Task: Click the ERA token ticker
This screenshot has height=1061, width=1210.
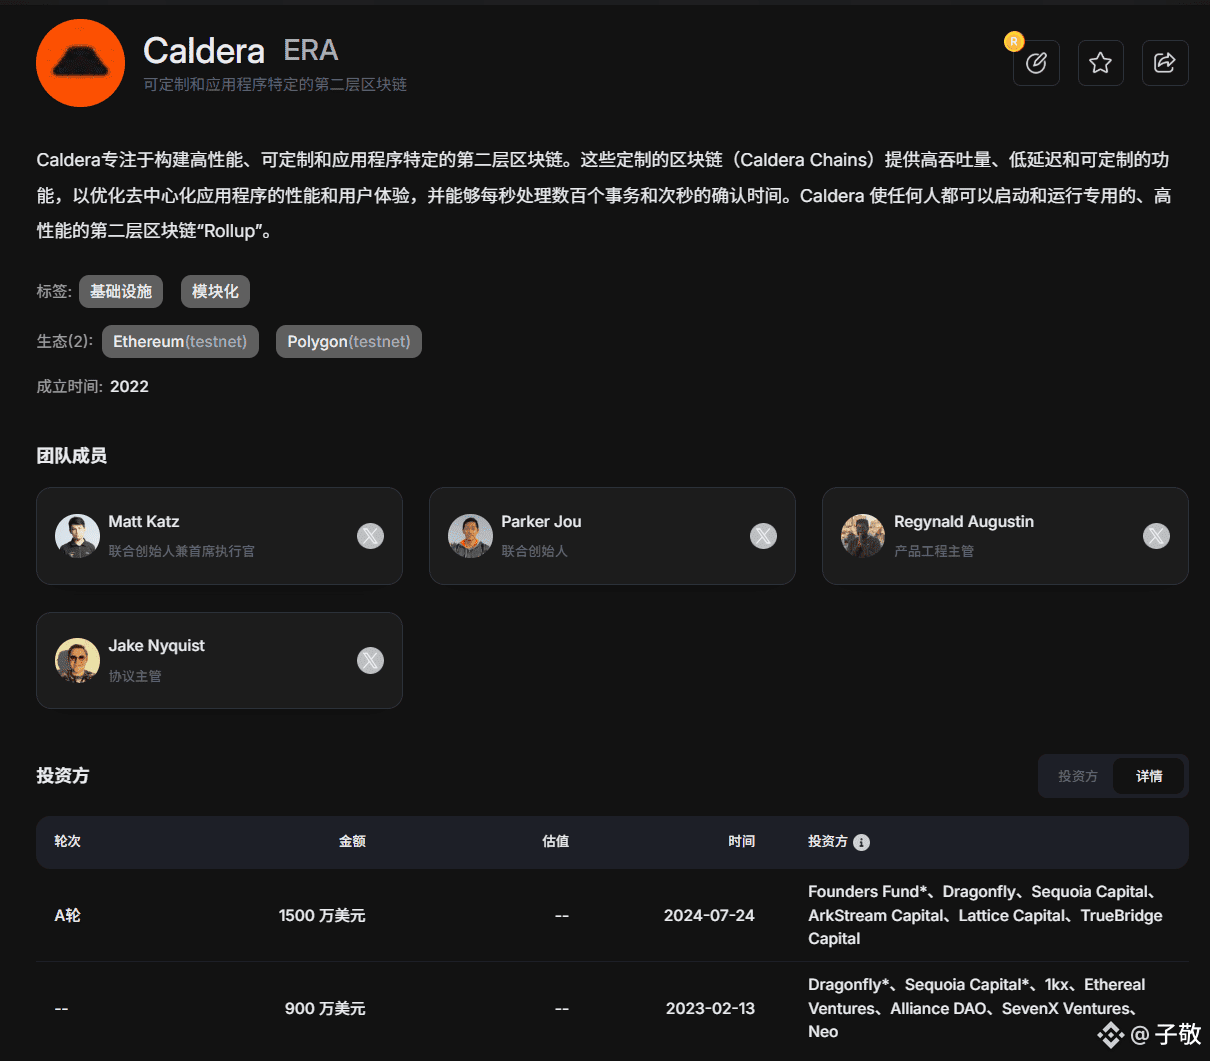Action: click(311, 50)
